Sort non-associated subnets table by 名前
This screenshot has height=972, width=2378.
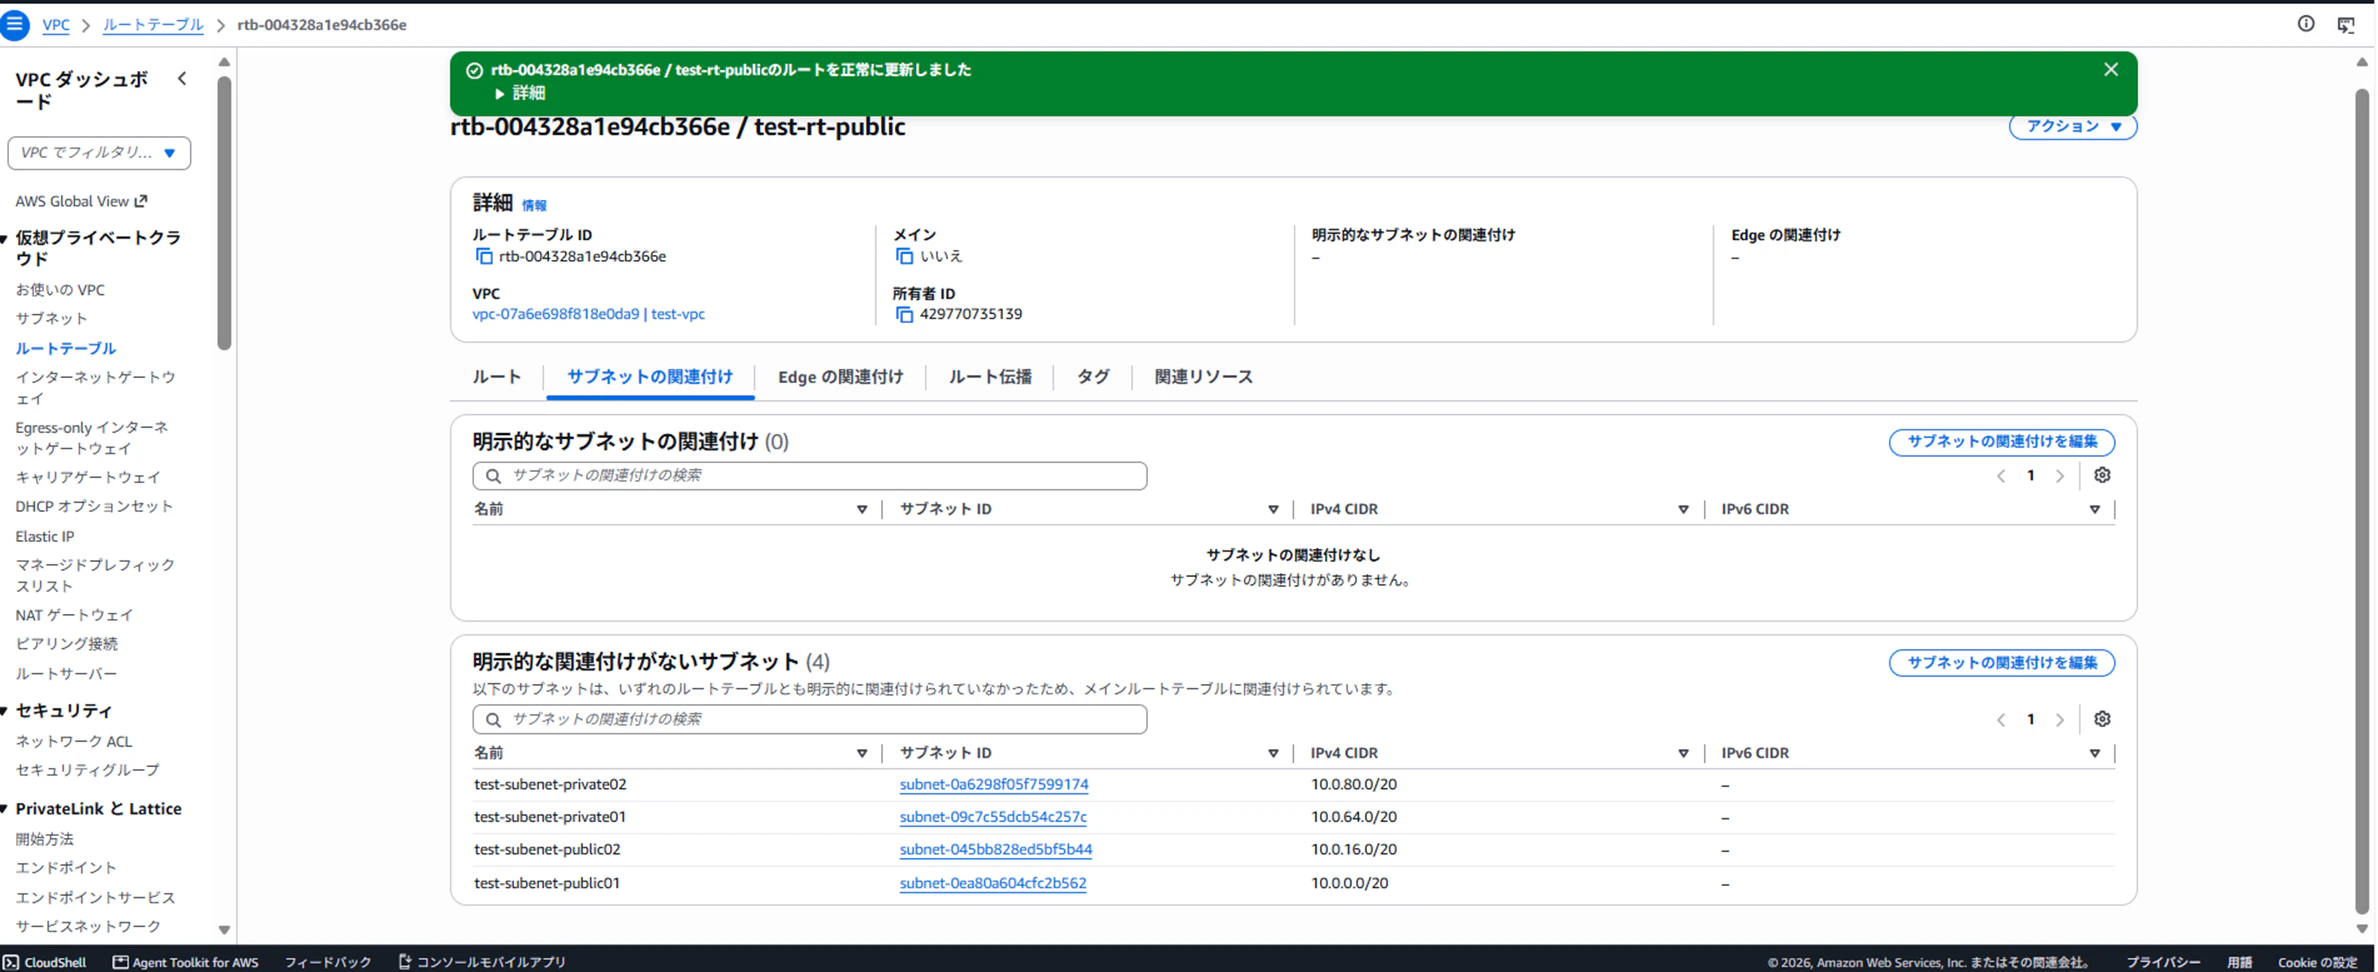click(862, 754)
